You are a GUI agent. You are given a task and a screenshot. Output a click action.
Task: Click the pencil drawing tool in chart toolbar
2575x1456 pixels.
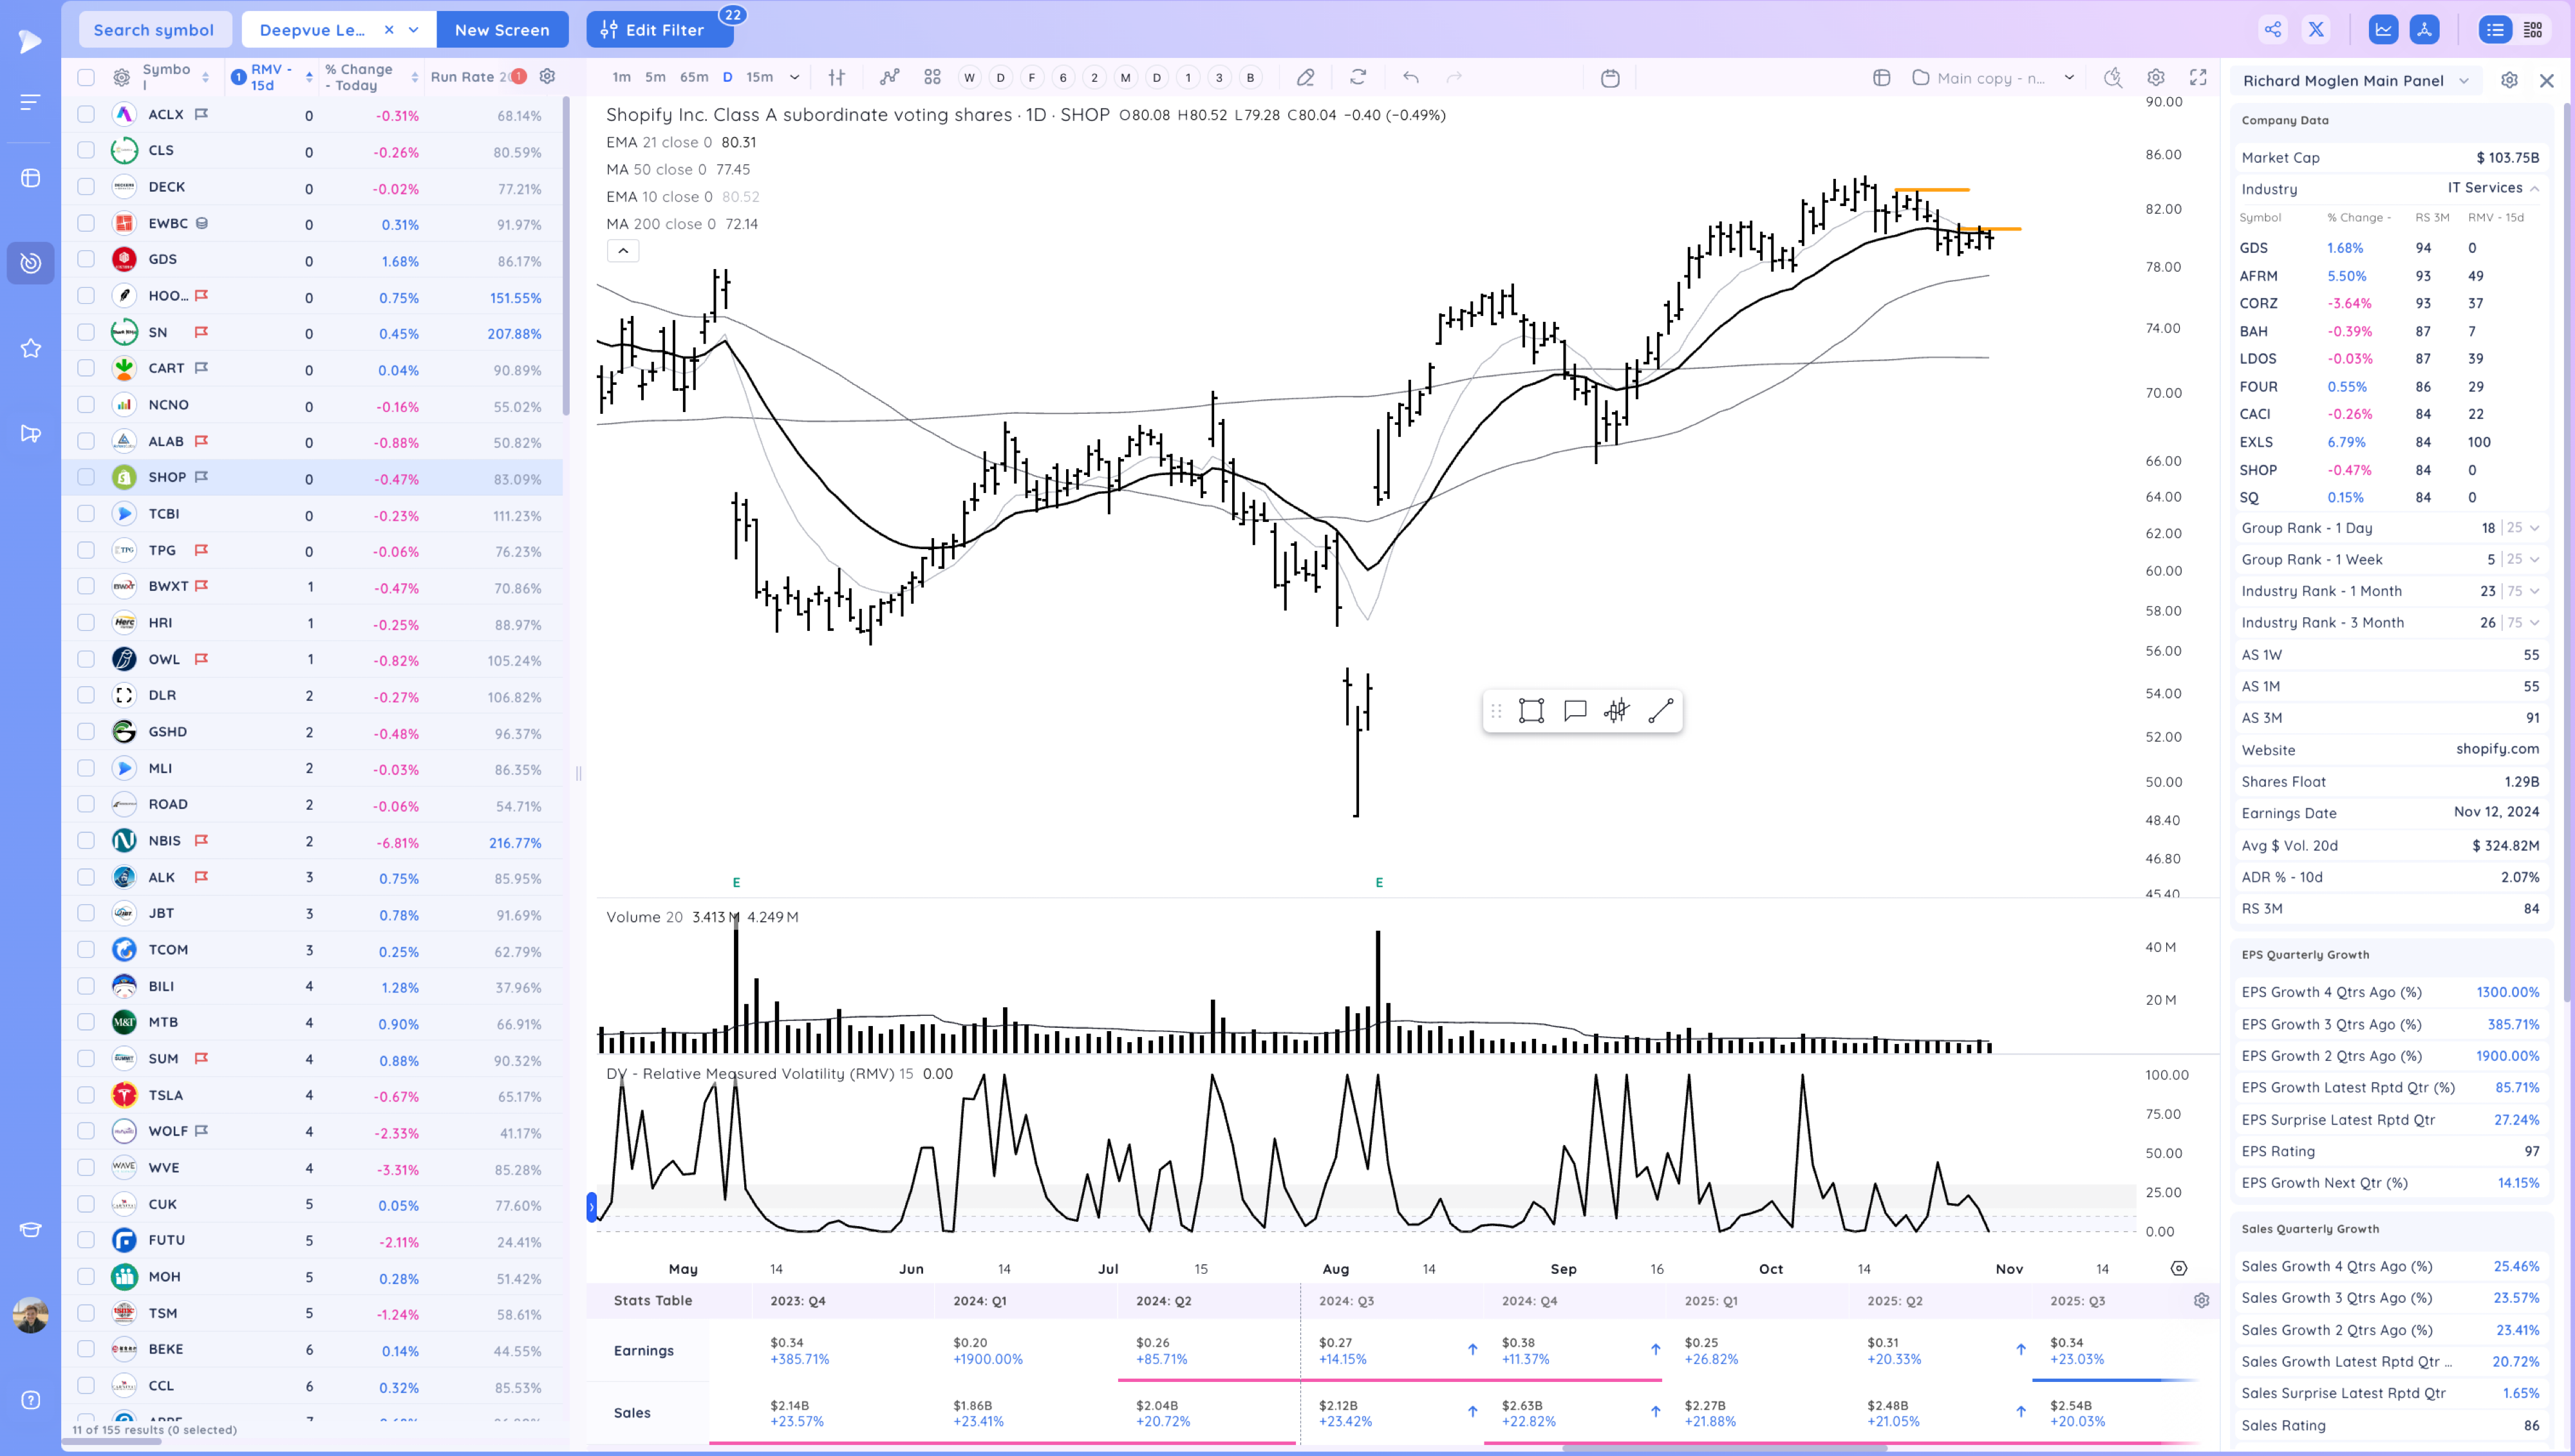tap(1305, 77)
